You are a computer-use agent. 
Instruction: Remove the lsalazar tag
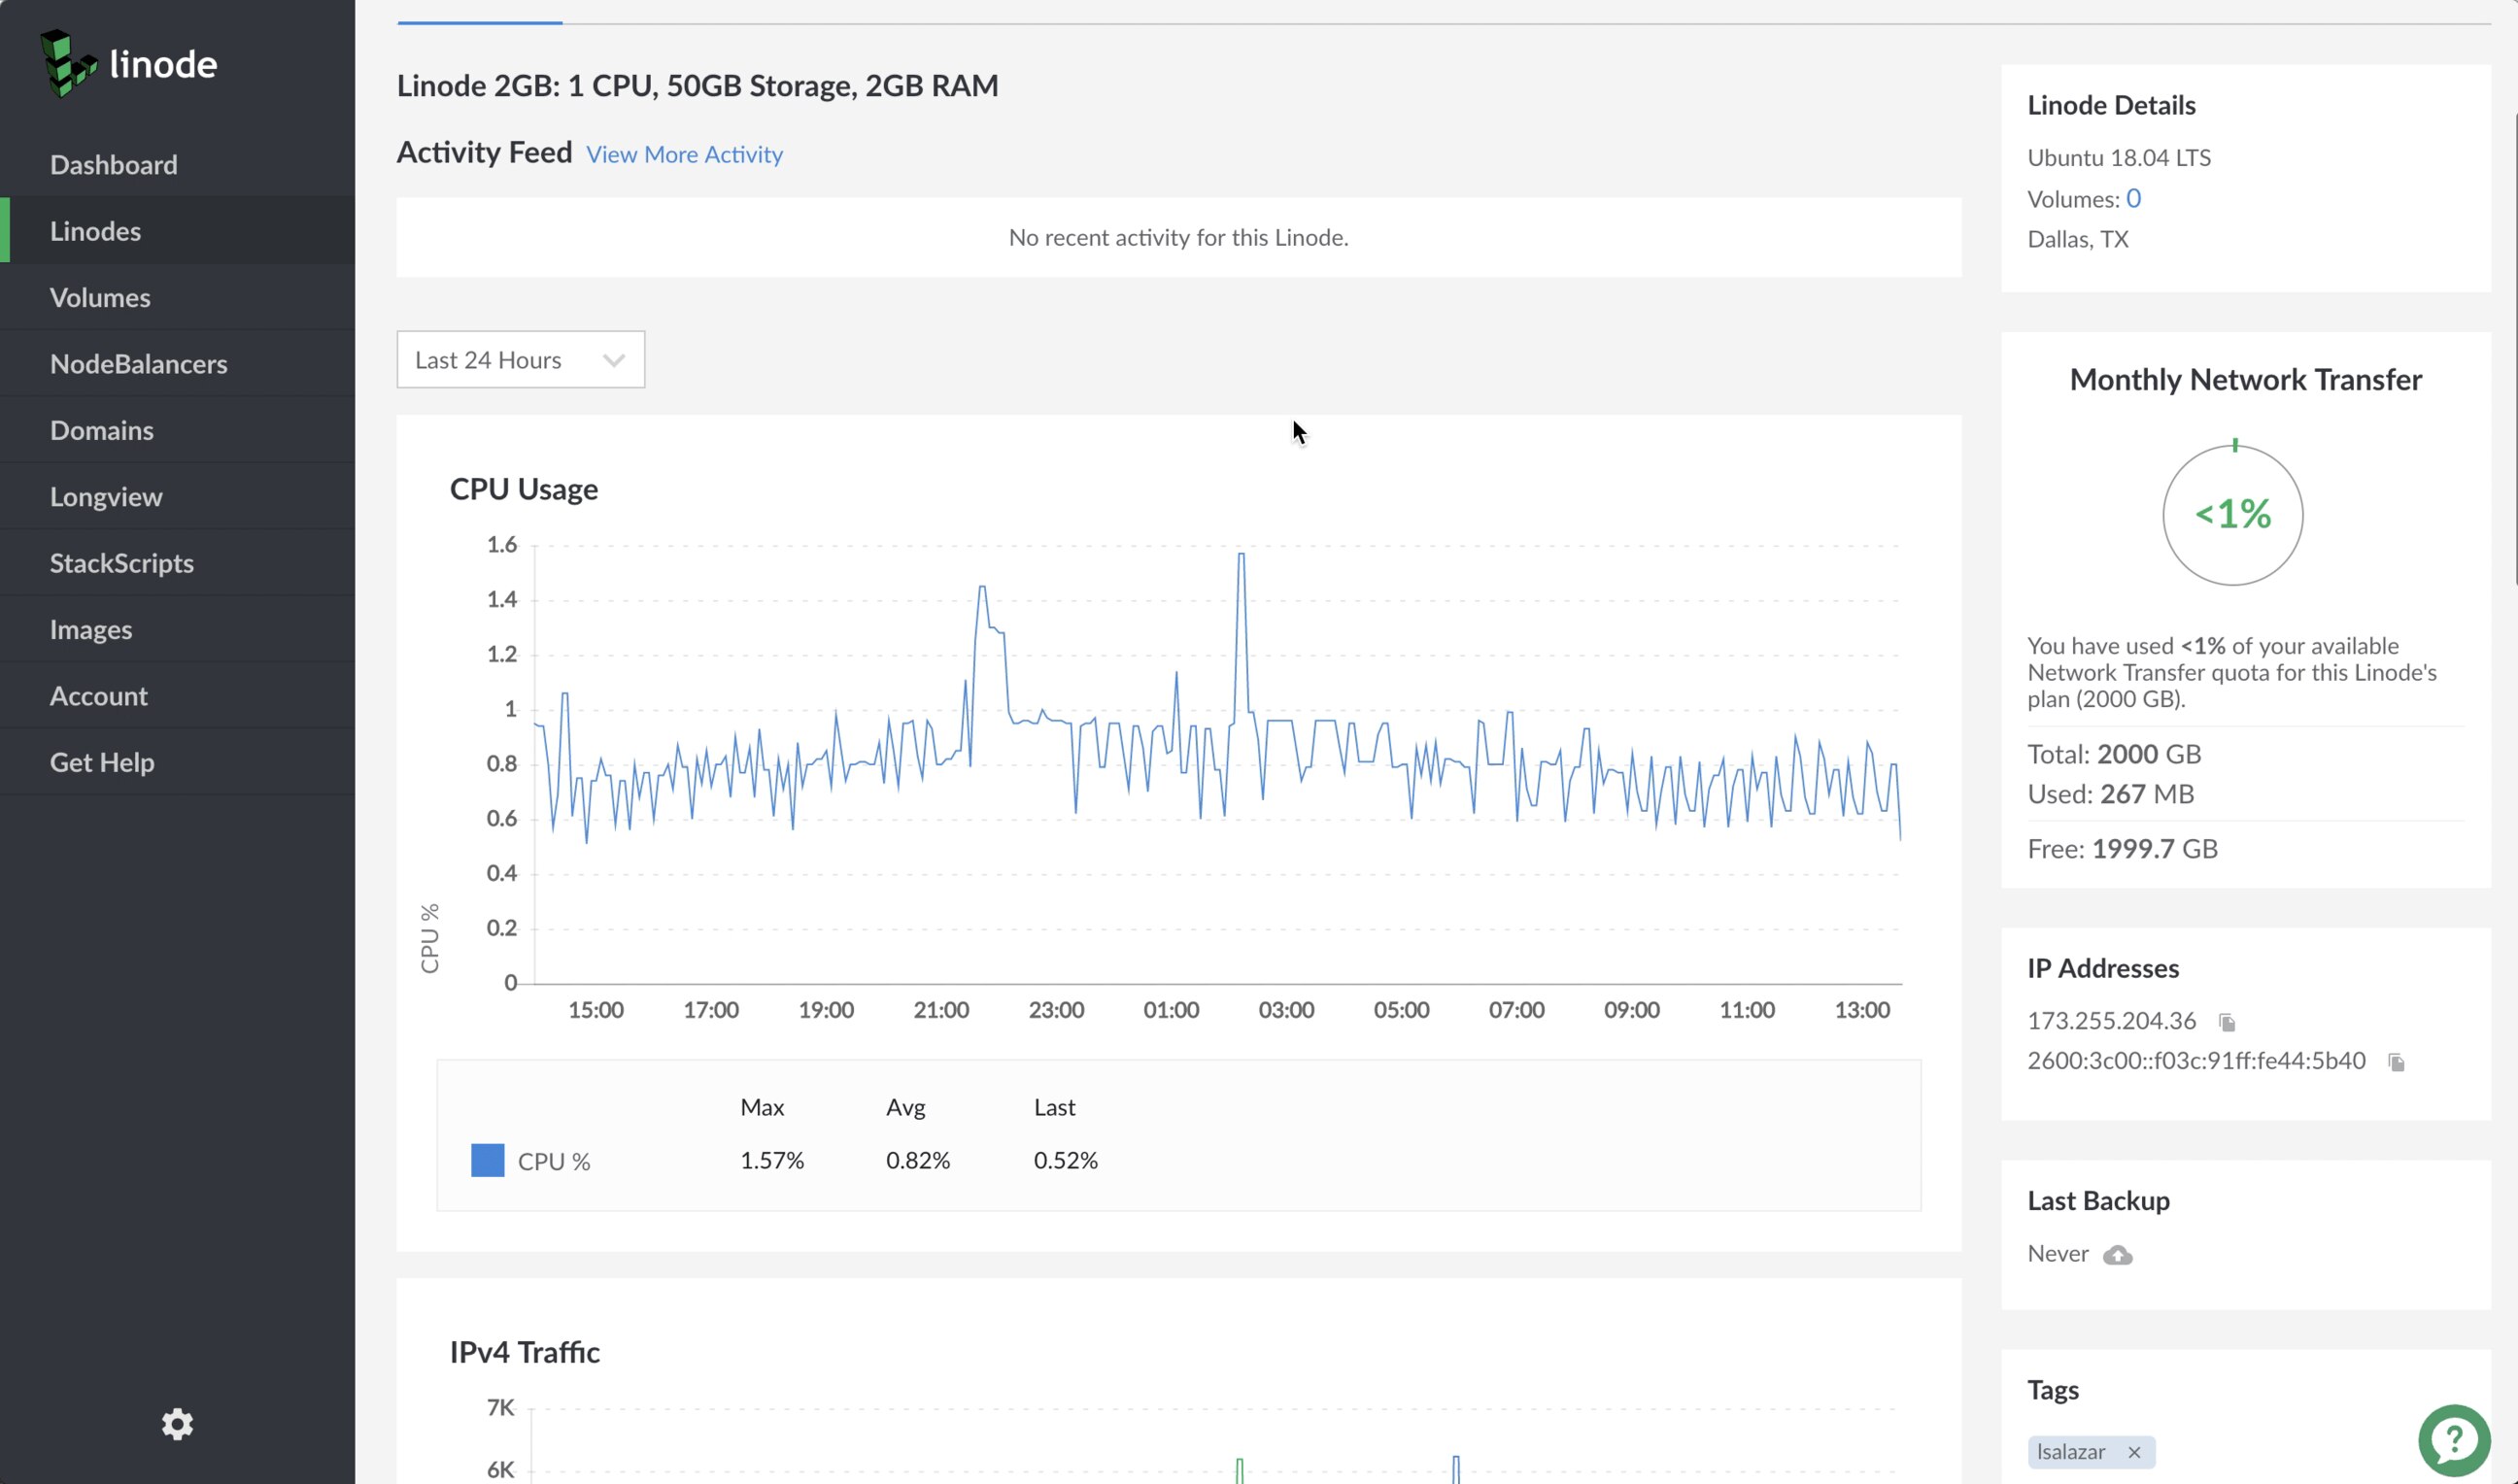tap(2134, 1452)
